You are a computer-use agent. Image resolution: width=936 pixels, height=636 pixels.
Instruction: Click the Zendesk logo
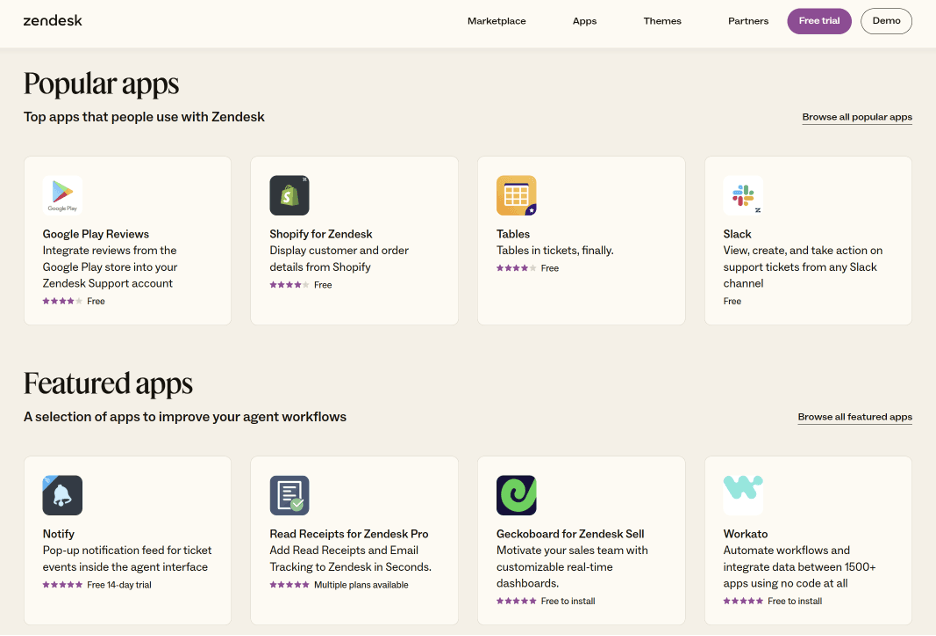[52, 20]
